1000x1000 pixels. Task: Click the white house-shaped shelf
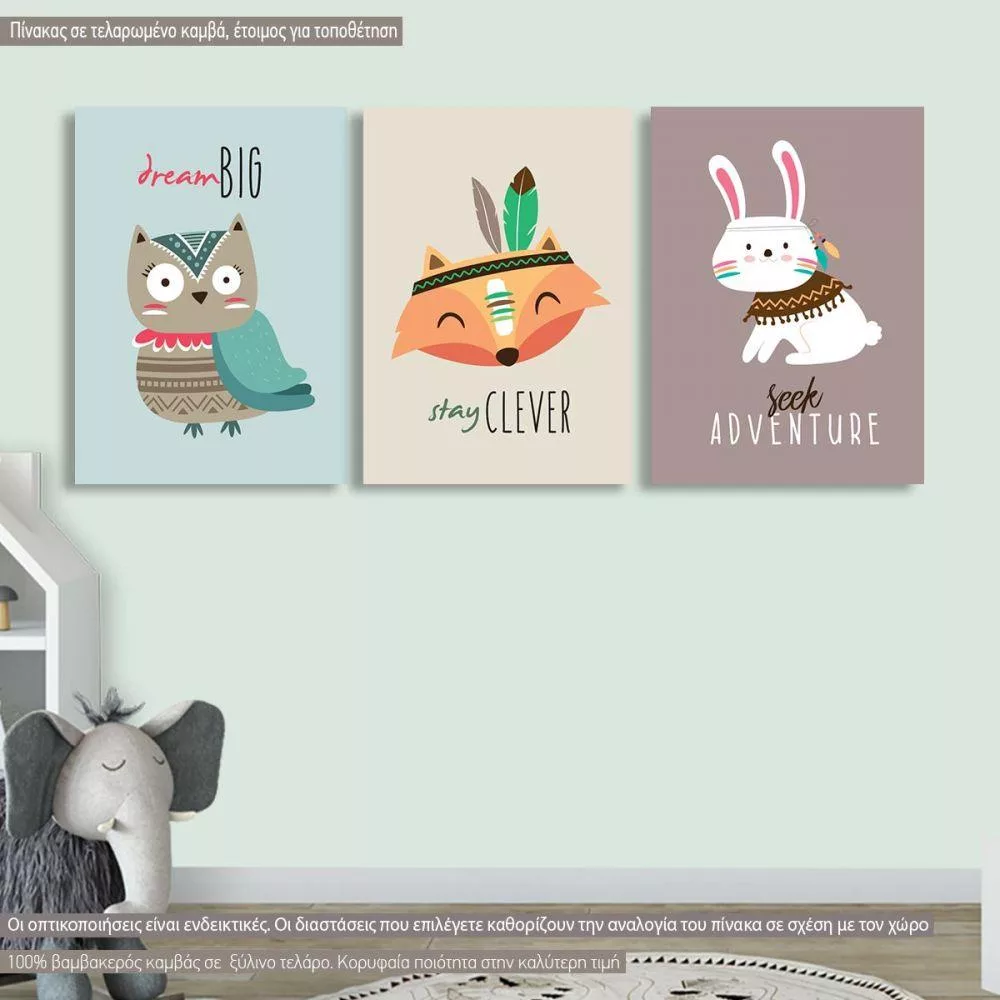tap(40, 600)
